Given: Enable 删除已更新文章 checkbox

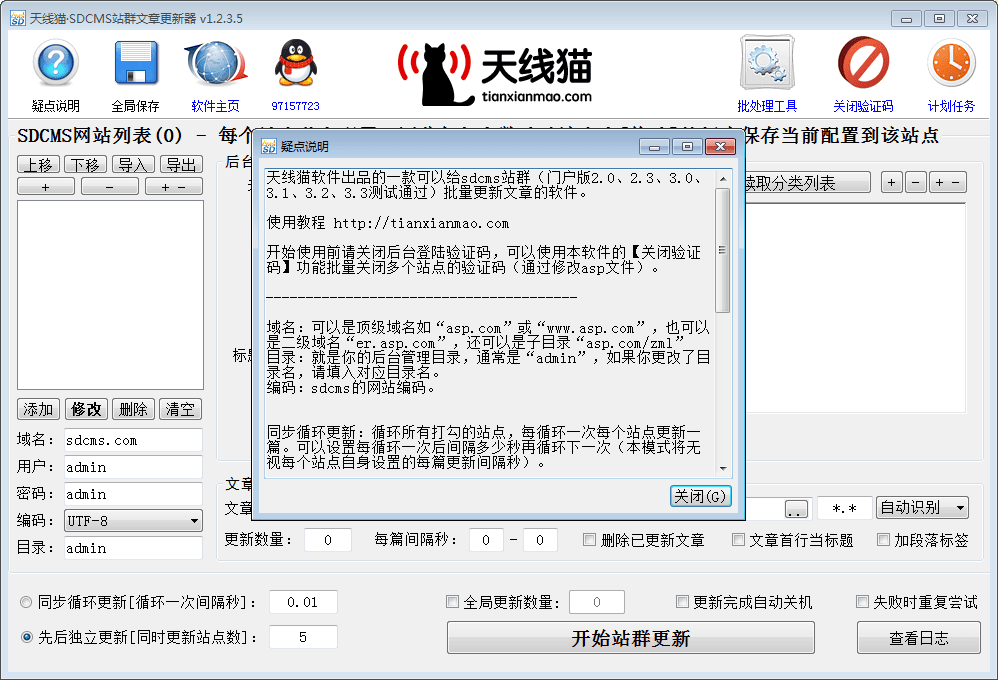Looking at the screenshot, I should [x=589, y=540].
